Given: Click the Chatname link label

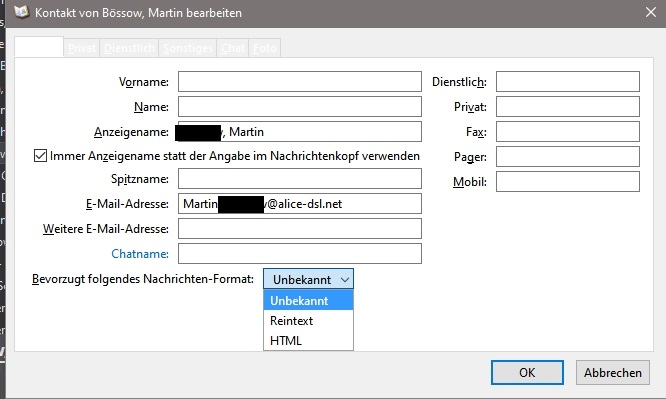Looking at the screenshot, I should [x=140, y=254].
